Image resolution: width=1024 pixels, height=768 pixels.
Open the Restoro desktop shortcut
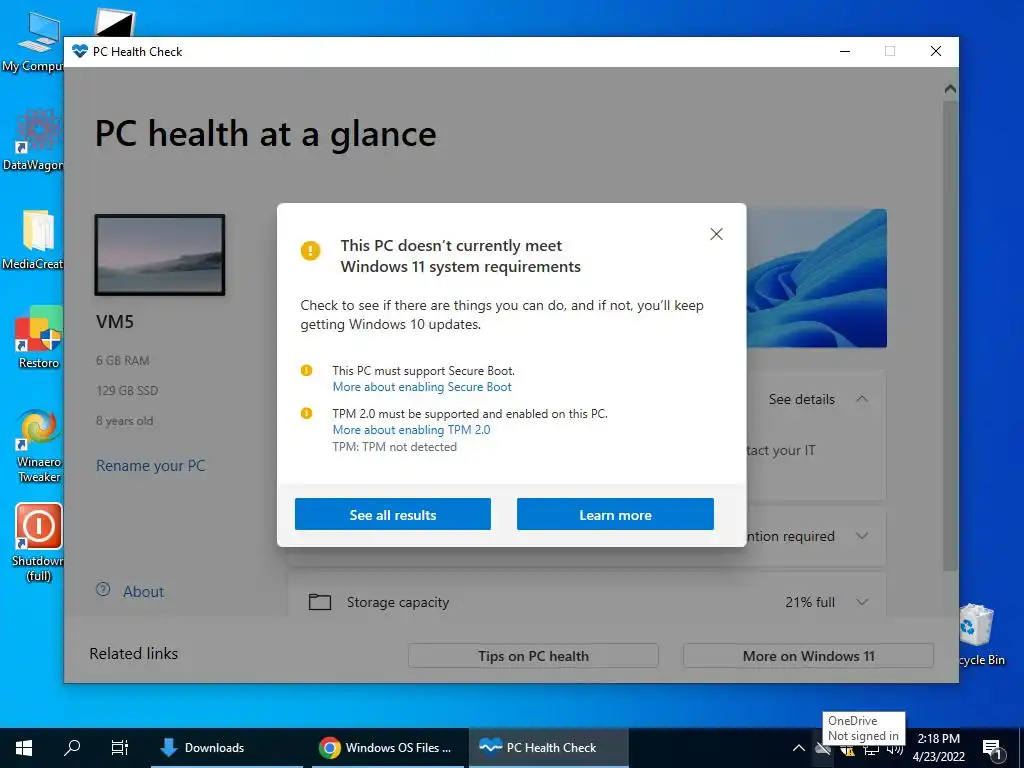(39, 337)
